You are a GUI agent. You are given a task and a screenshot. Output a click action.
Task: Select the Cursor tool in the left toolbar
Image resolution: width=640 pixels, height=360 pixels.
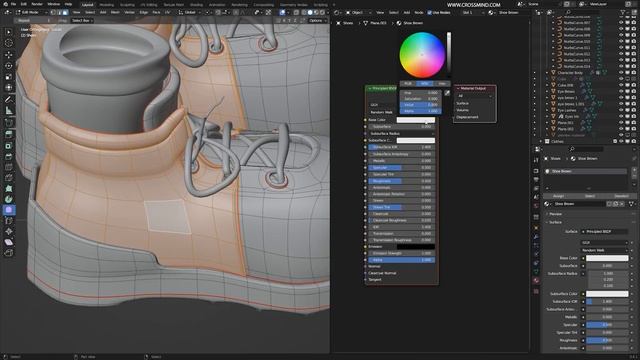(x=9, y=43)
